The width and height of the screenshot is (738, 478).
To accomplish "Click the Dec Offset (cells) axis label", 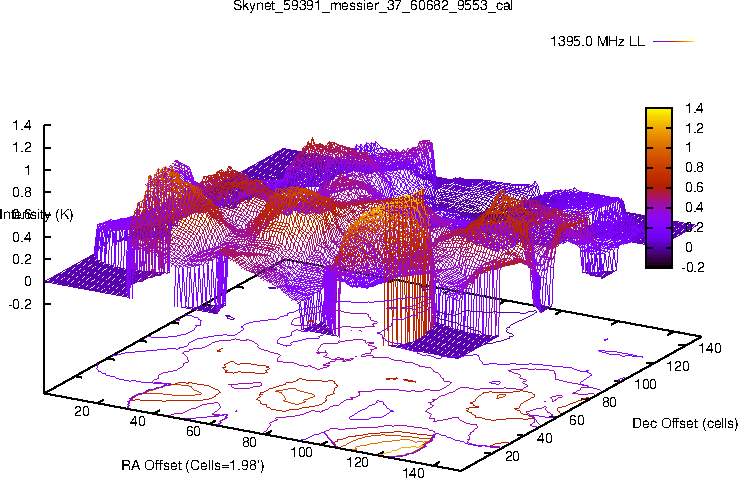I will pyautogui.click(x=685, y=423).
